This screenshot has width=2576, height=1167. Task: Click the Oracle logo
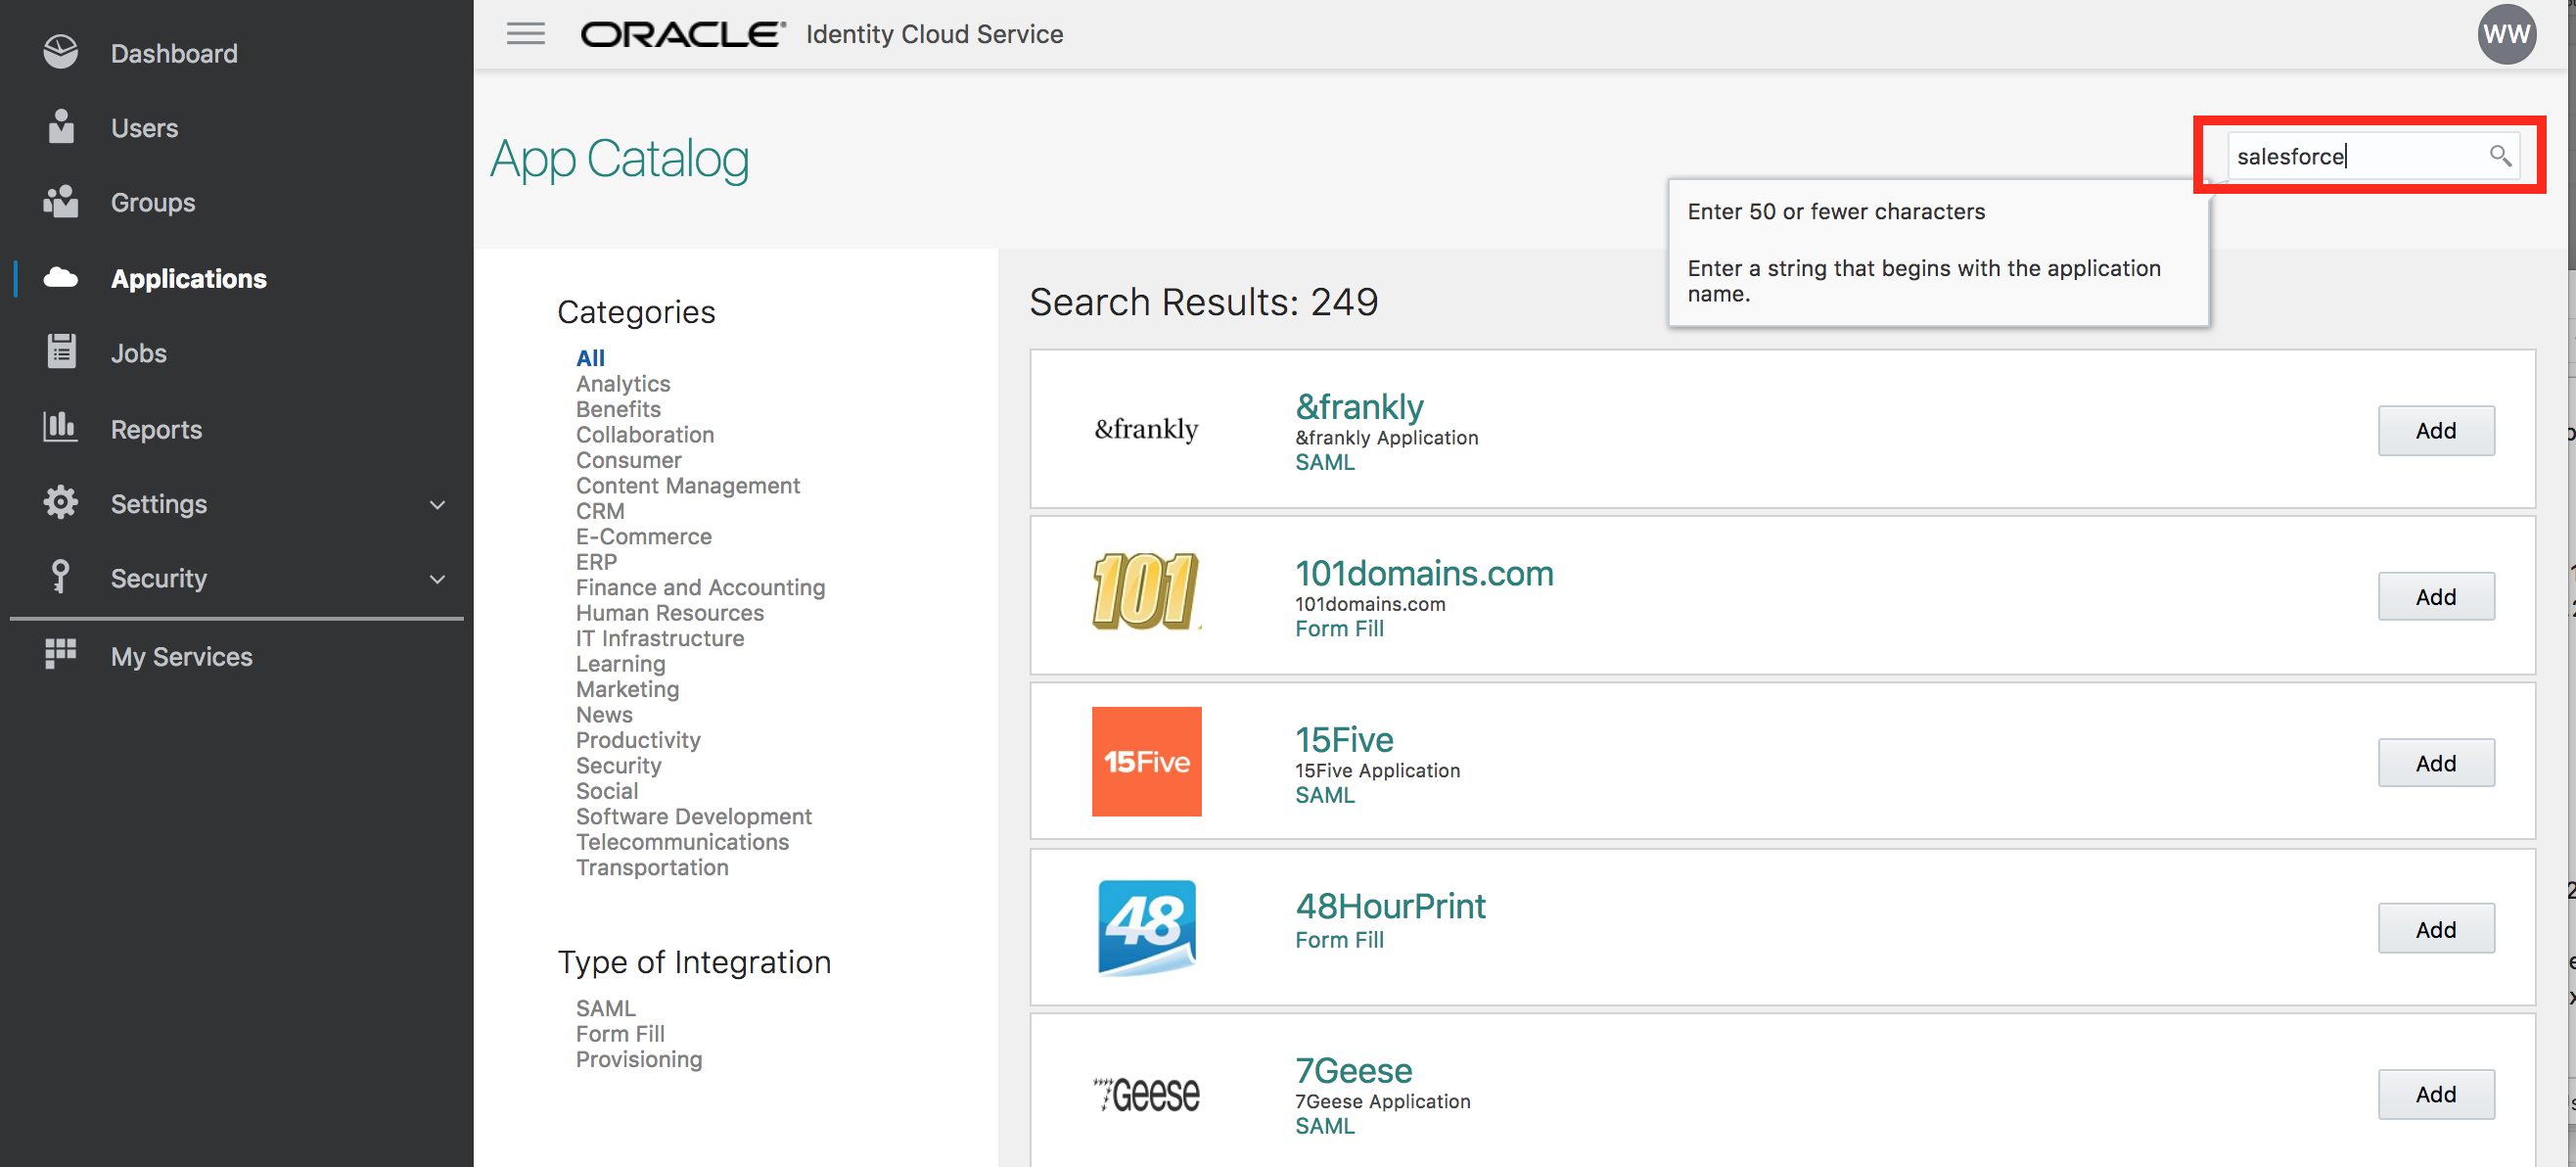pyautogui.click(x=683, y=34)
